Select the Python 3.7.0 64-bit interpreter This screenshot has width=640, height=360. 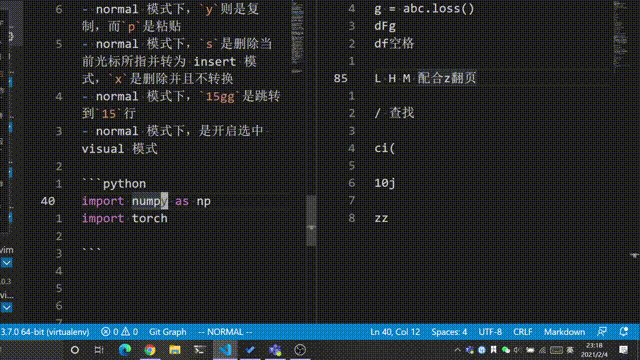pos(45,332)
